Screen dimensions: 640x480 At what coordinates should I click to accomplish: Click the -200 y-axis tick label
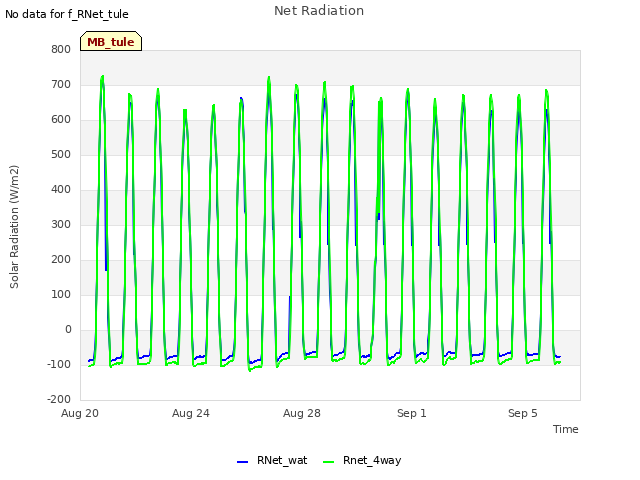[x=59, y=399]
